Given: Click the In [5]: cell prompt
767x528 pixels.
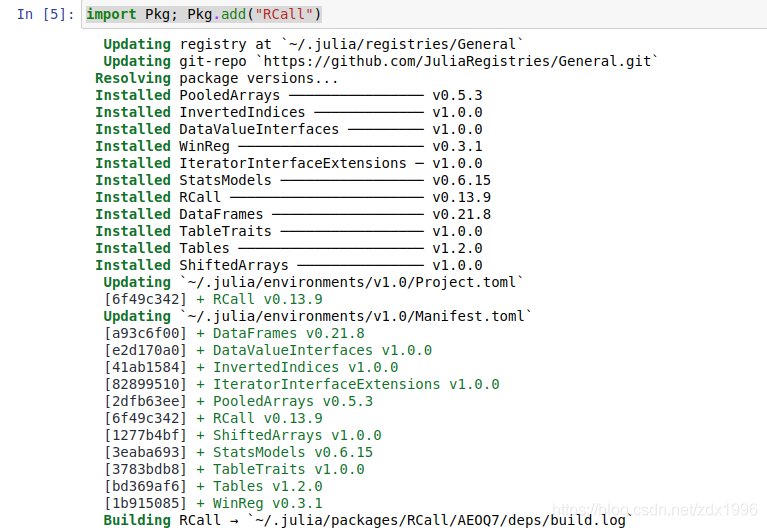Looking at the screenshot, I should pyautogui.click(x=45, y=14).
